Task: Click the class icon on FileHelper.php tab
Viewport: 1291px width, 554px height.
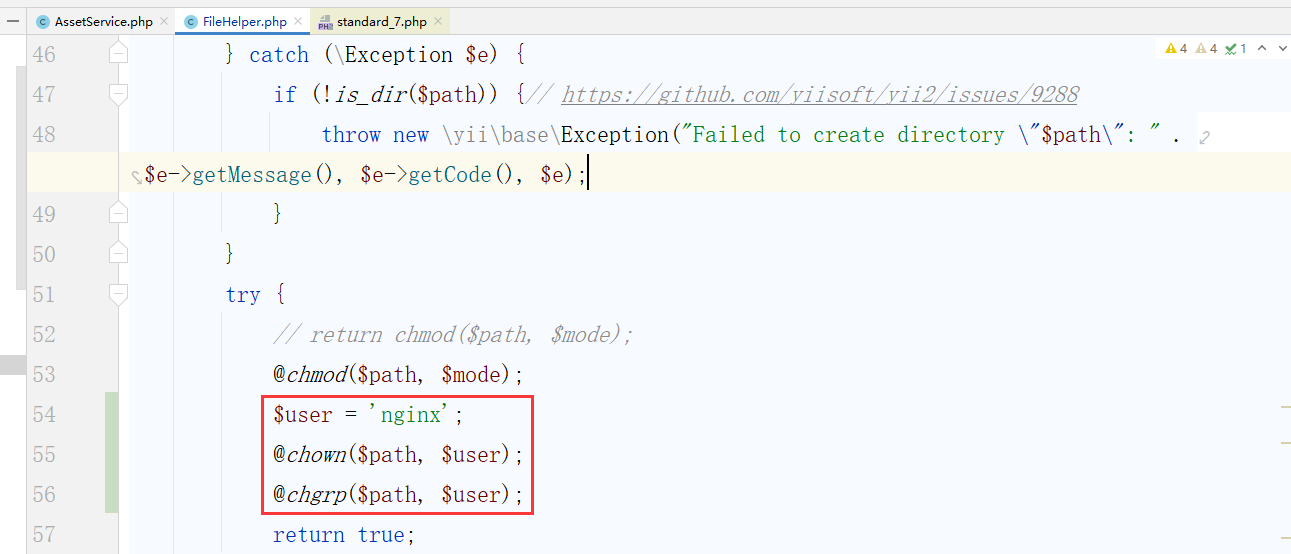Action: [191, 22]
